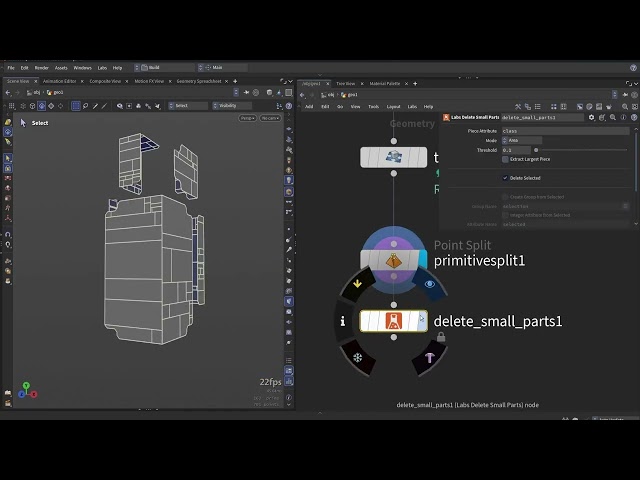The width and height of the screenshot is (640, 480).
Task: Open the network editor Add menu
Action: 309,107
